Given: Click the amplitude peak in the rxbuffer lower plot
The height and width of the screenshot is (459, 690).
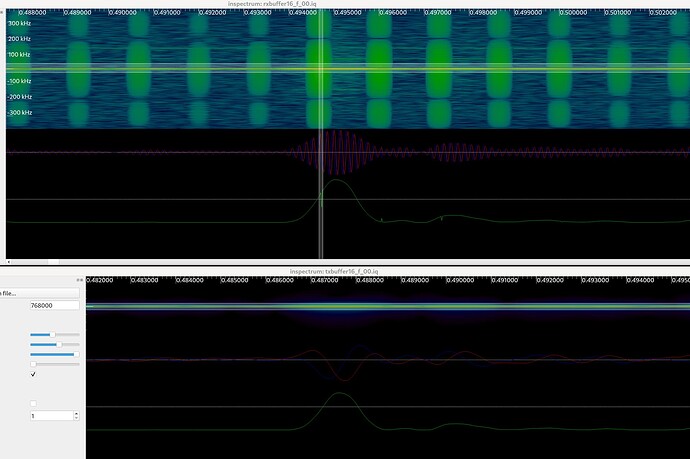Looking at the screenshot, I should coord(336,180).
